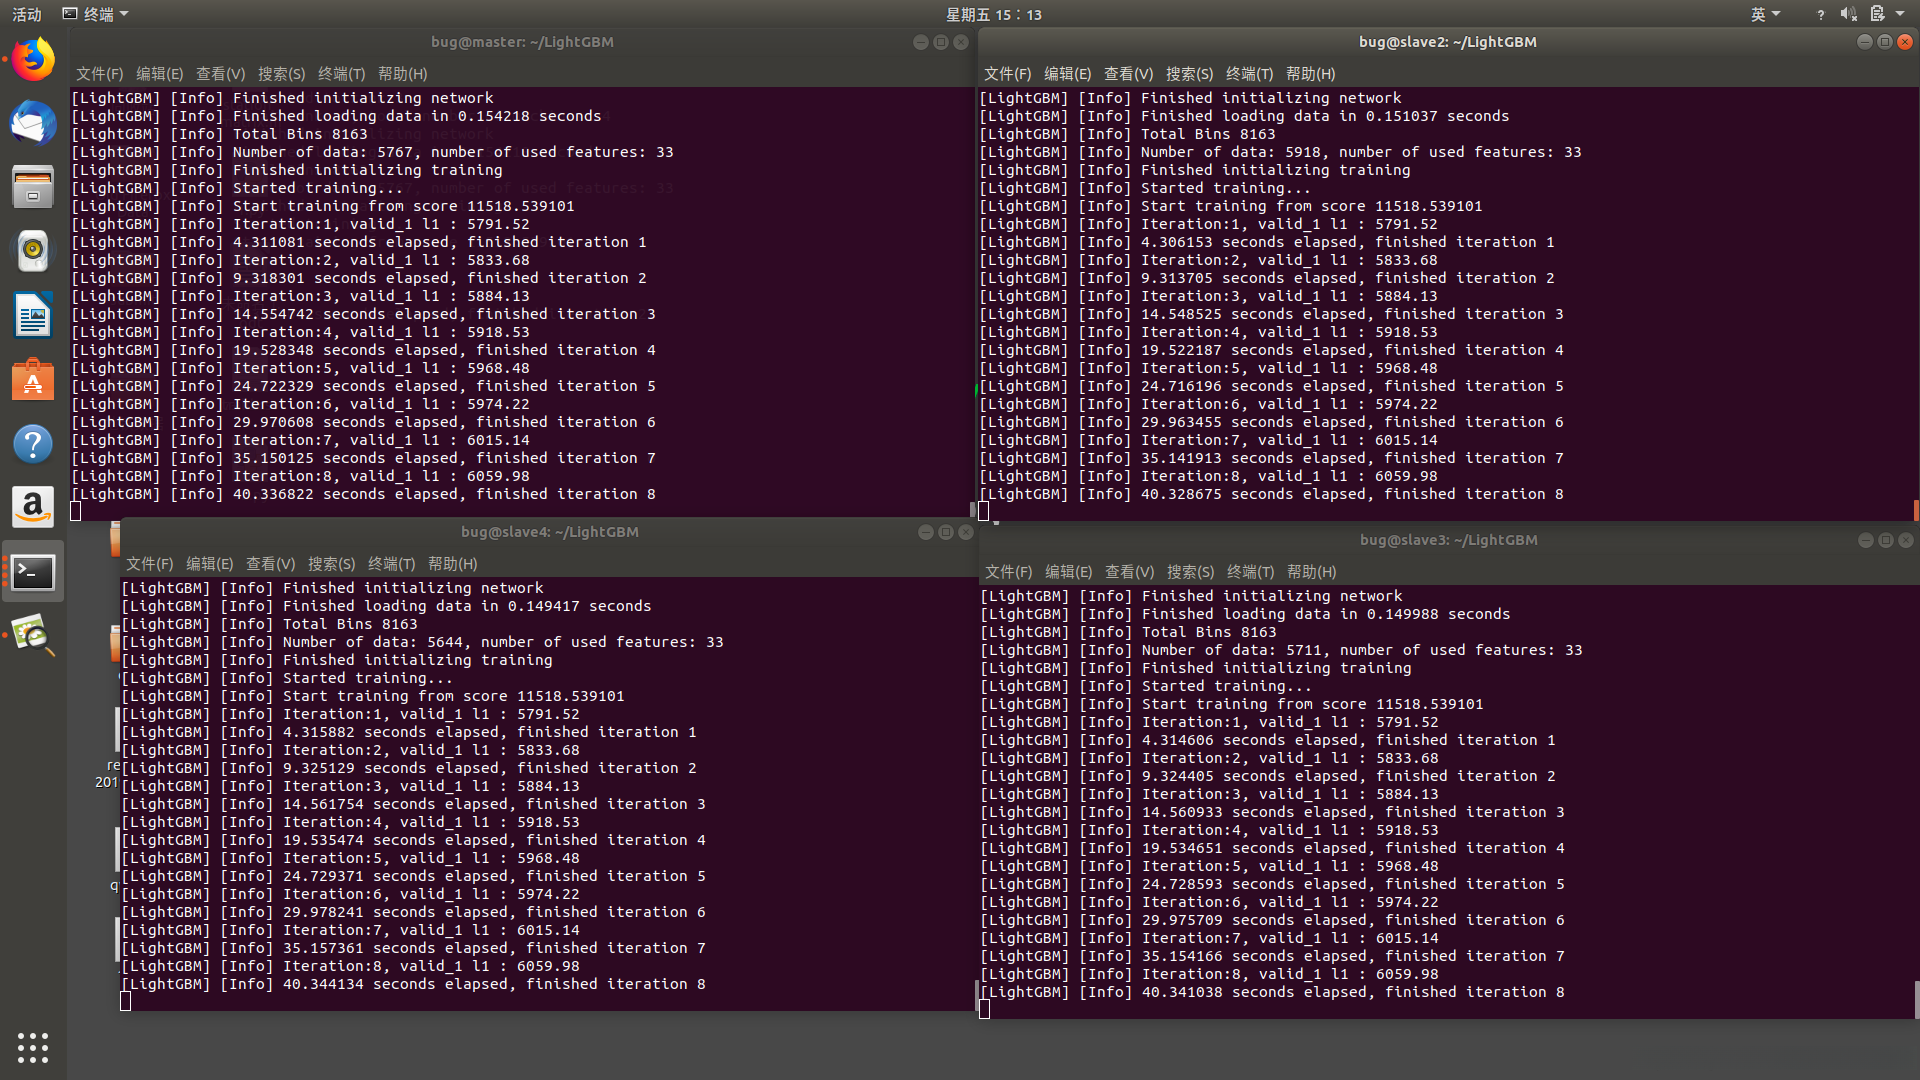Open 文件(F) menu in master terminal
The image size is (1920, 1080).
point(99,74)
